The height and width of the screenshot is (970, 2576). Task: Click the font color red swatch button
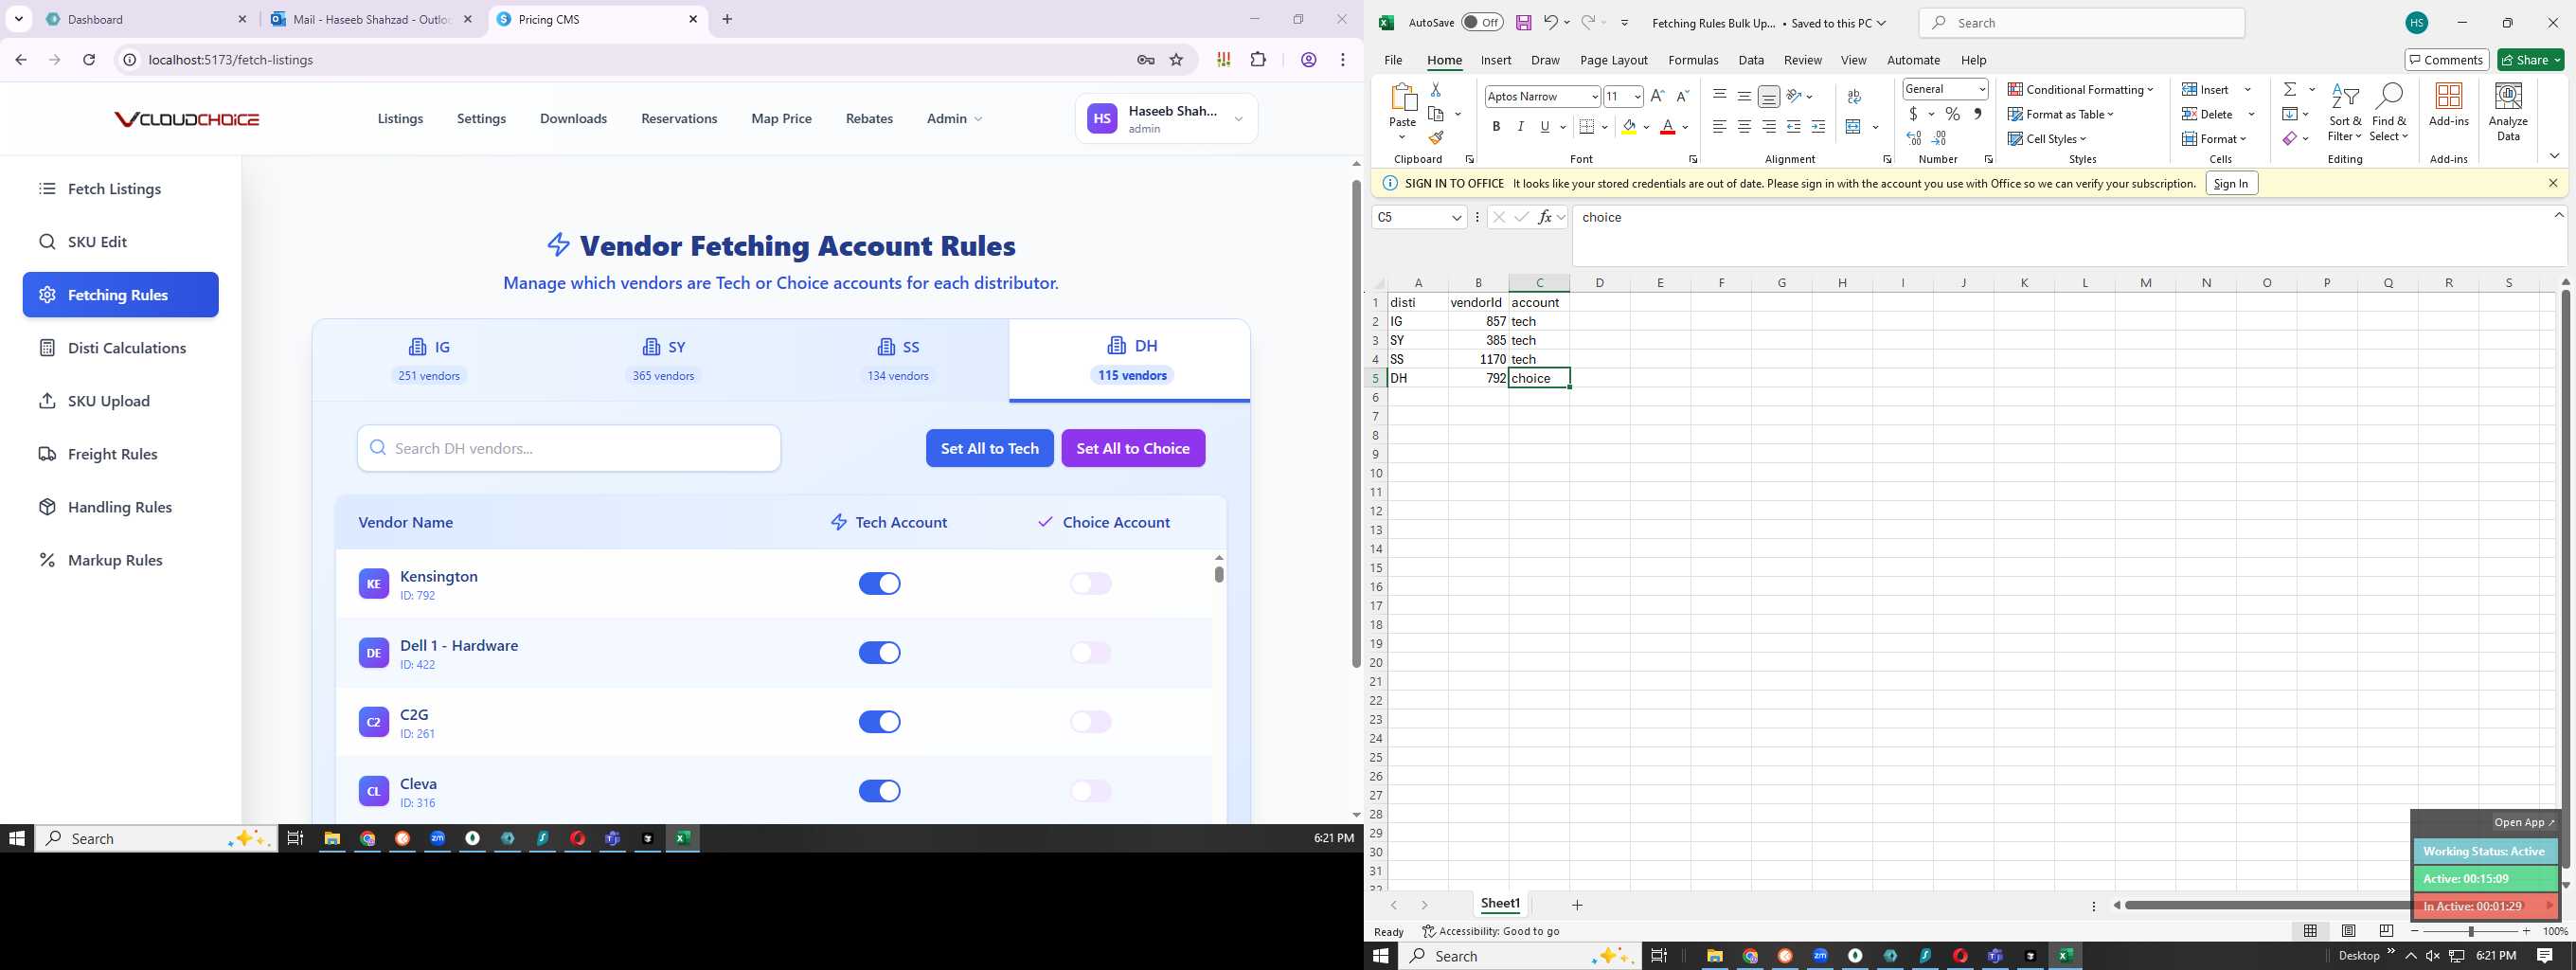pyautogui.click(x=1667, y=127)
